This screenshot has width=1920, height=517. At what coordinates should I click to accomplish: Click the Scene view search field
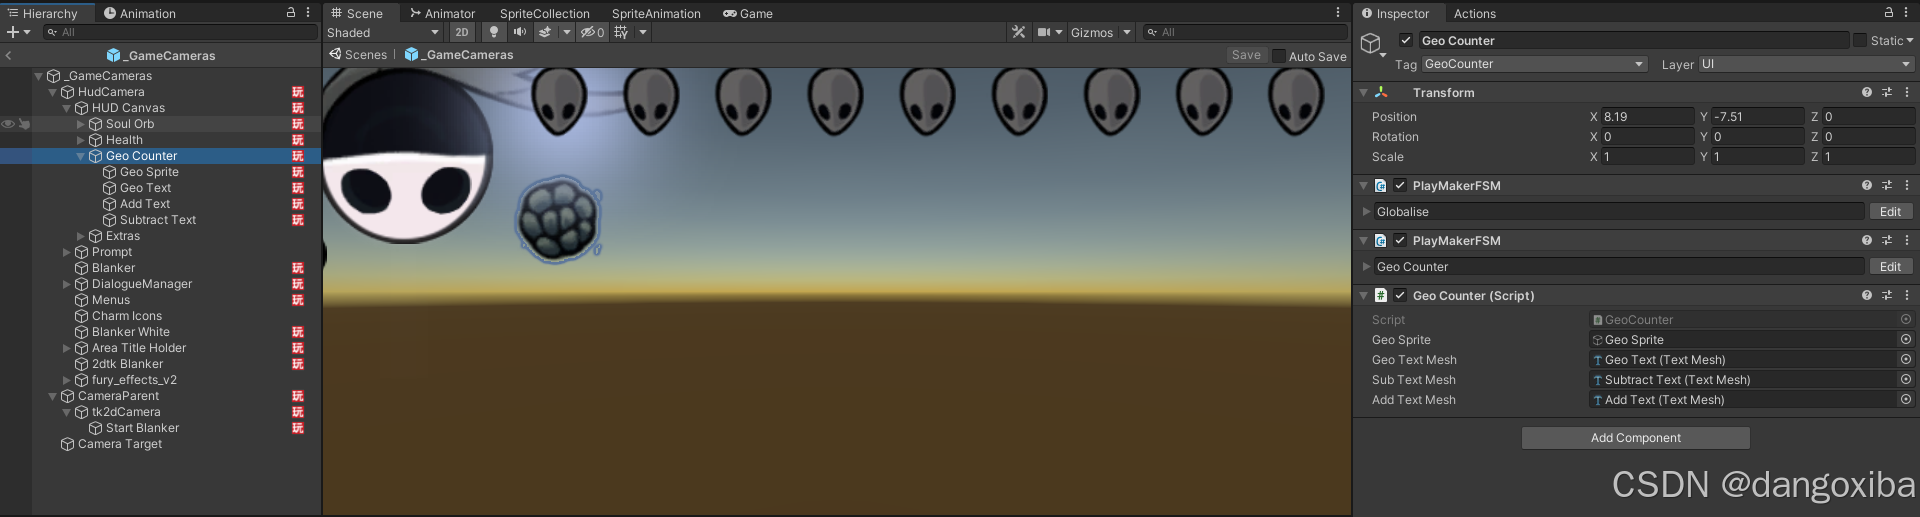(1245, 32)
